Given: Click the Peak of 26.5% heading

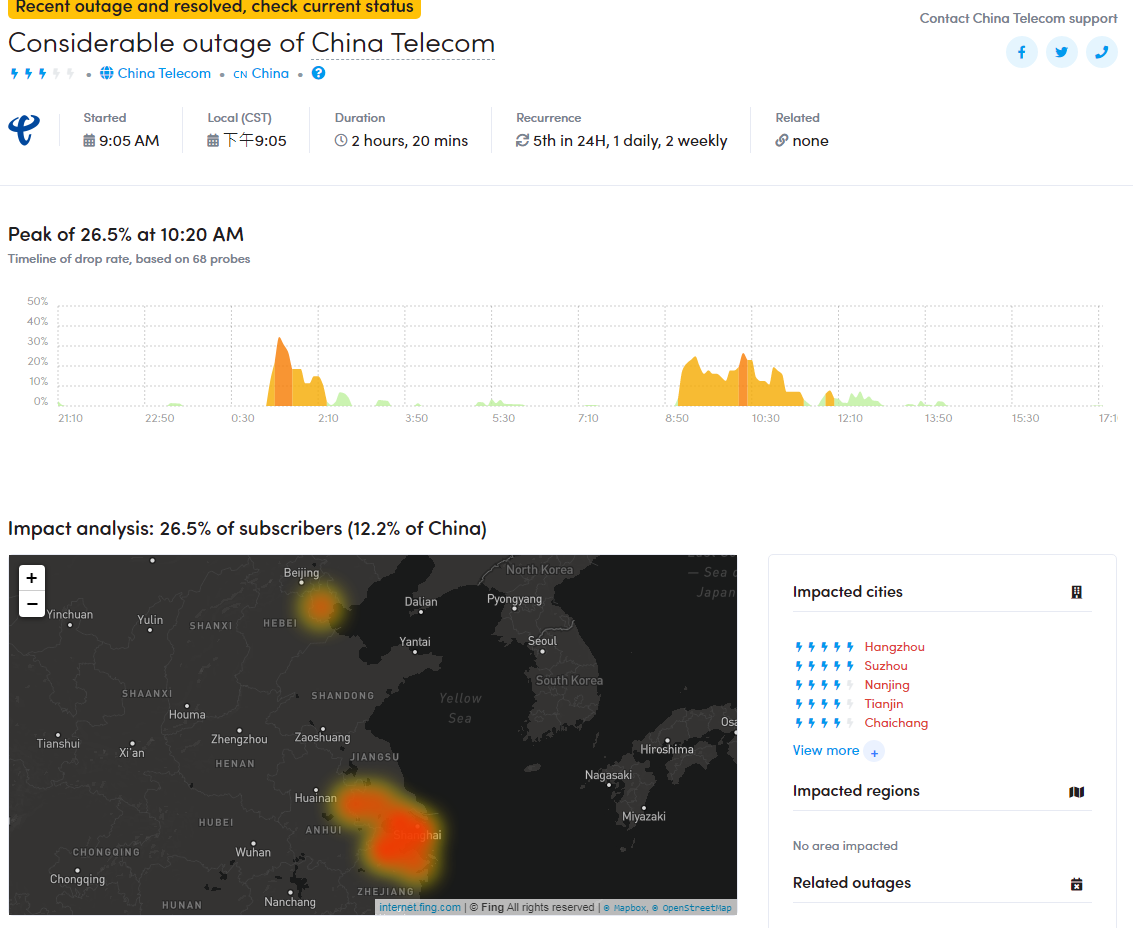Looking at the screenshot, I should click(x=125, y=234).
